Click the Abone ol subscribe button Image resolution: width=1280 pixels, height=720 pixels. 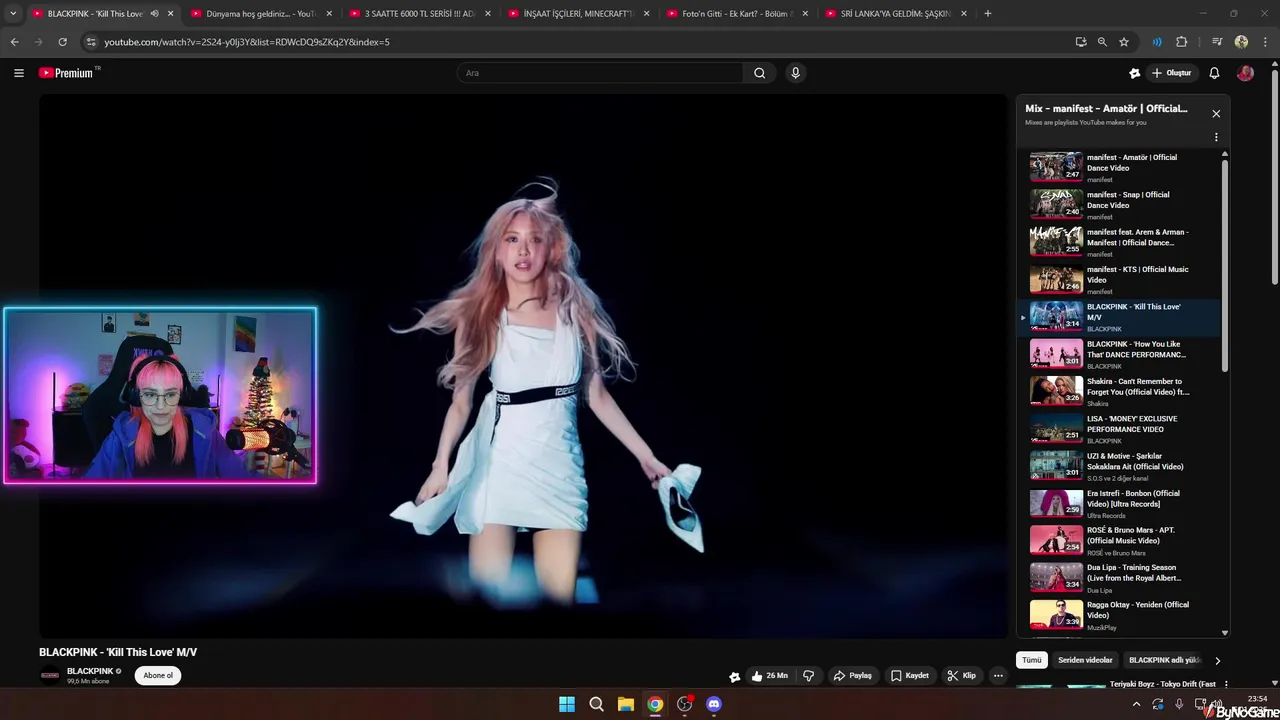click(x=158, y=676)
